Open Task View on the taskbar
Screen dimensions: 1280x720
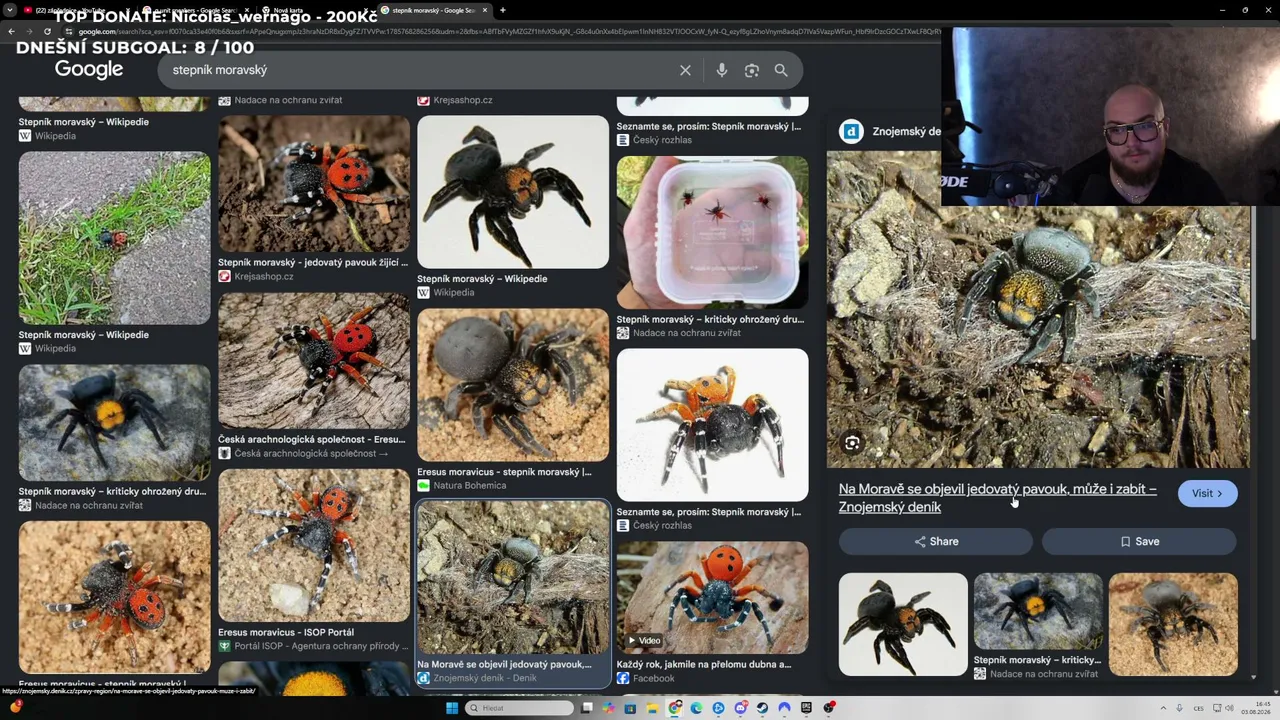(587, 708)
